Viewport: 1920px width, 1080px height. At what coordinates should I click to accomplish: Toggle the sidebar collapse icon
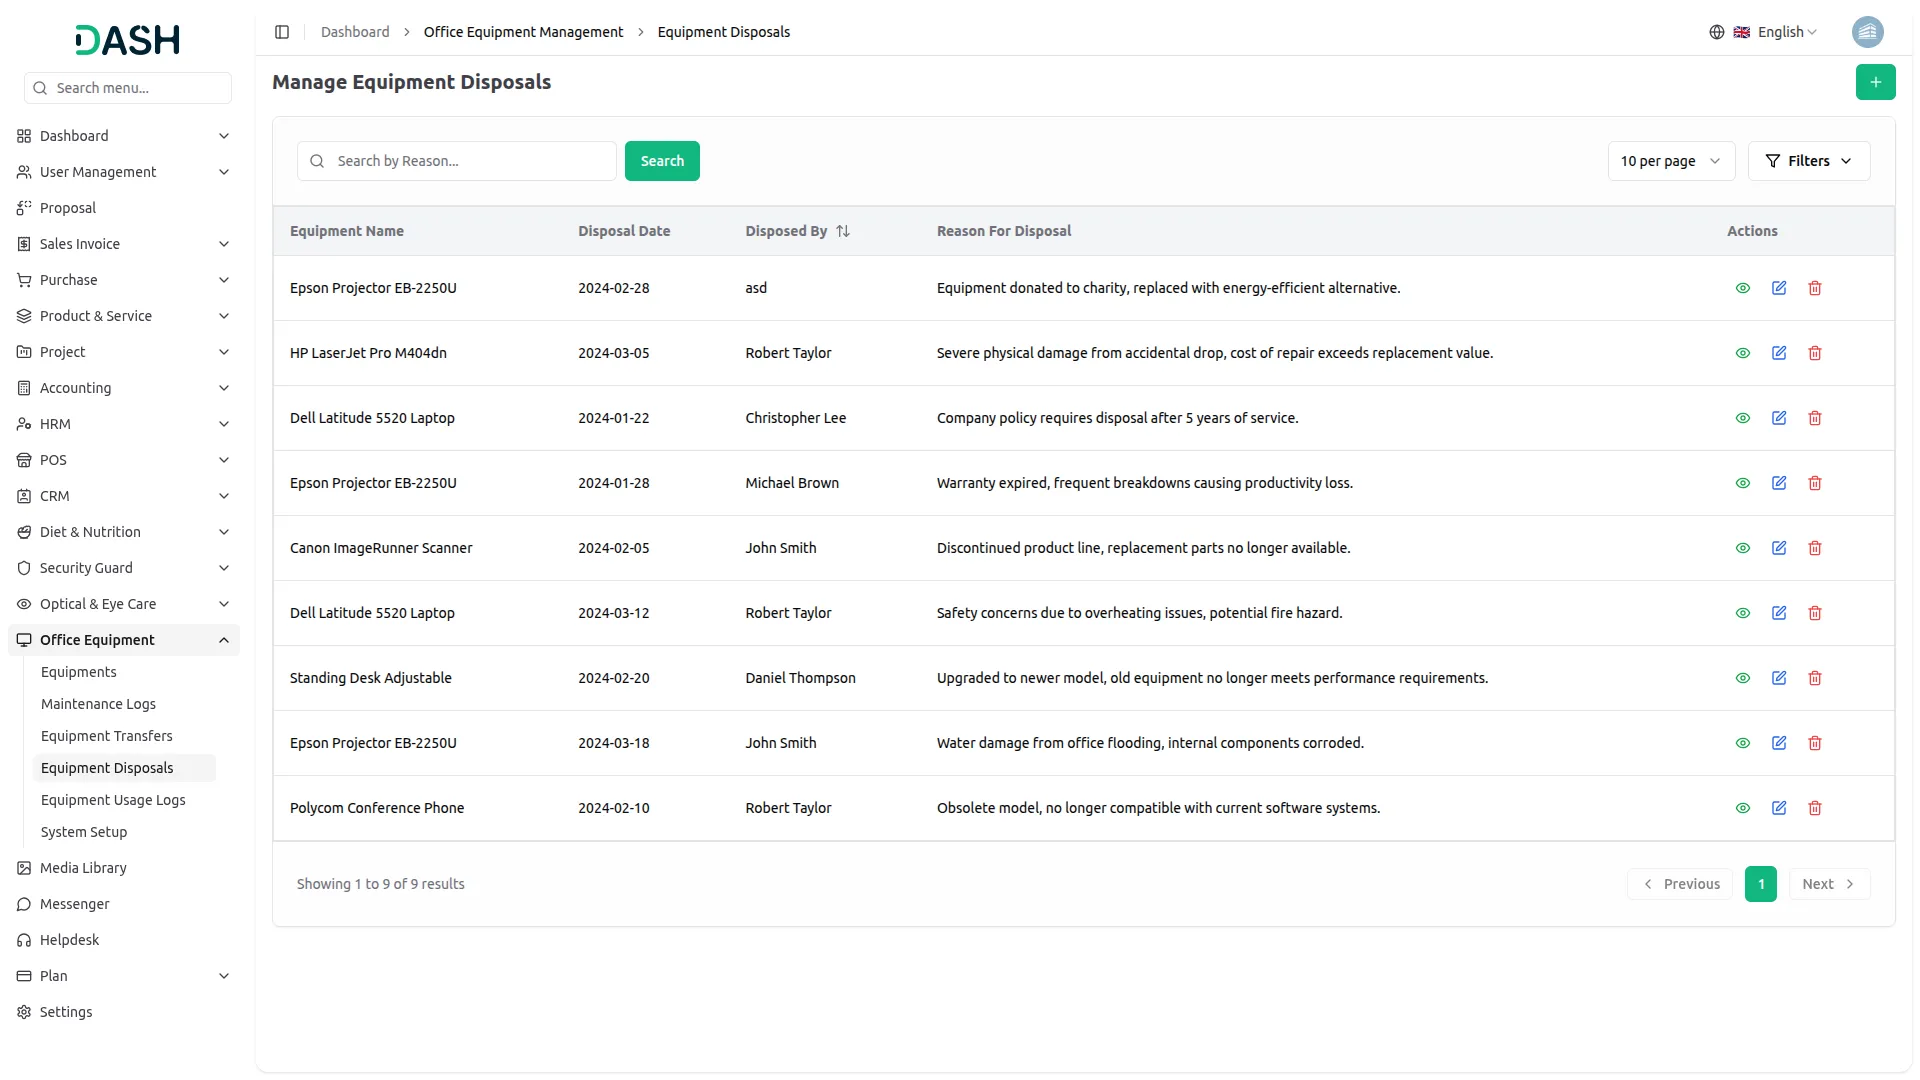point(282,32)
